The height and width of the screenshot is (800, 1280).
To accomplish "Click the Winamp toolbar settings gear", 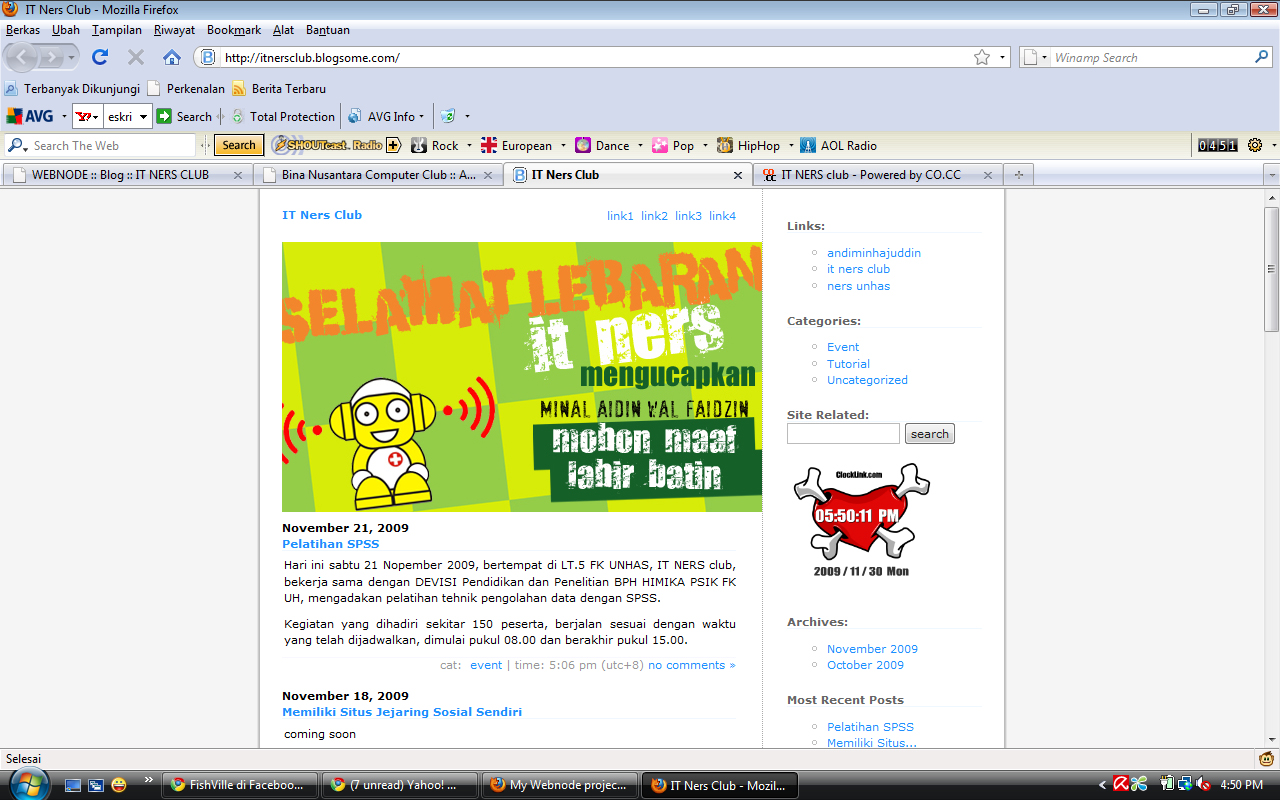I will click(1255, 145).
